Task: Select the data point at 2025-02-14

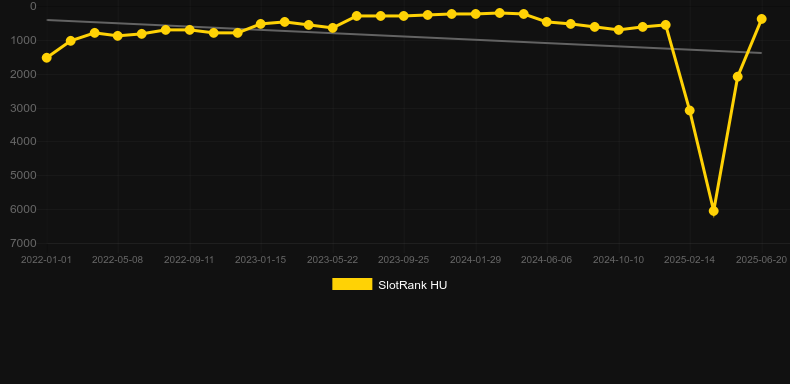Action: pos(690,110)
